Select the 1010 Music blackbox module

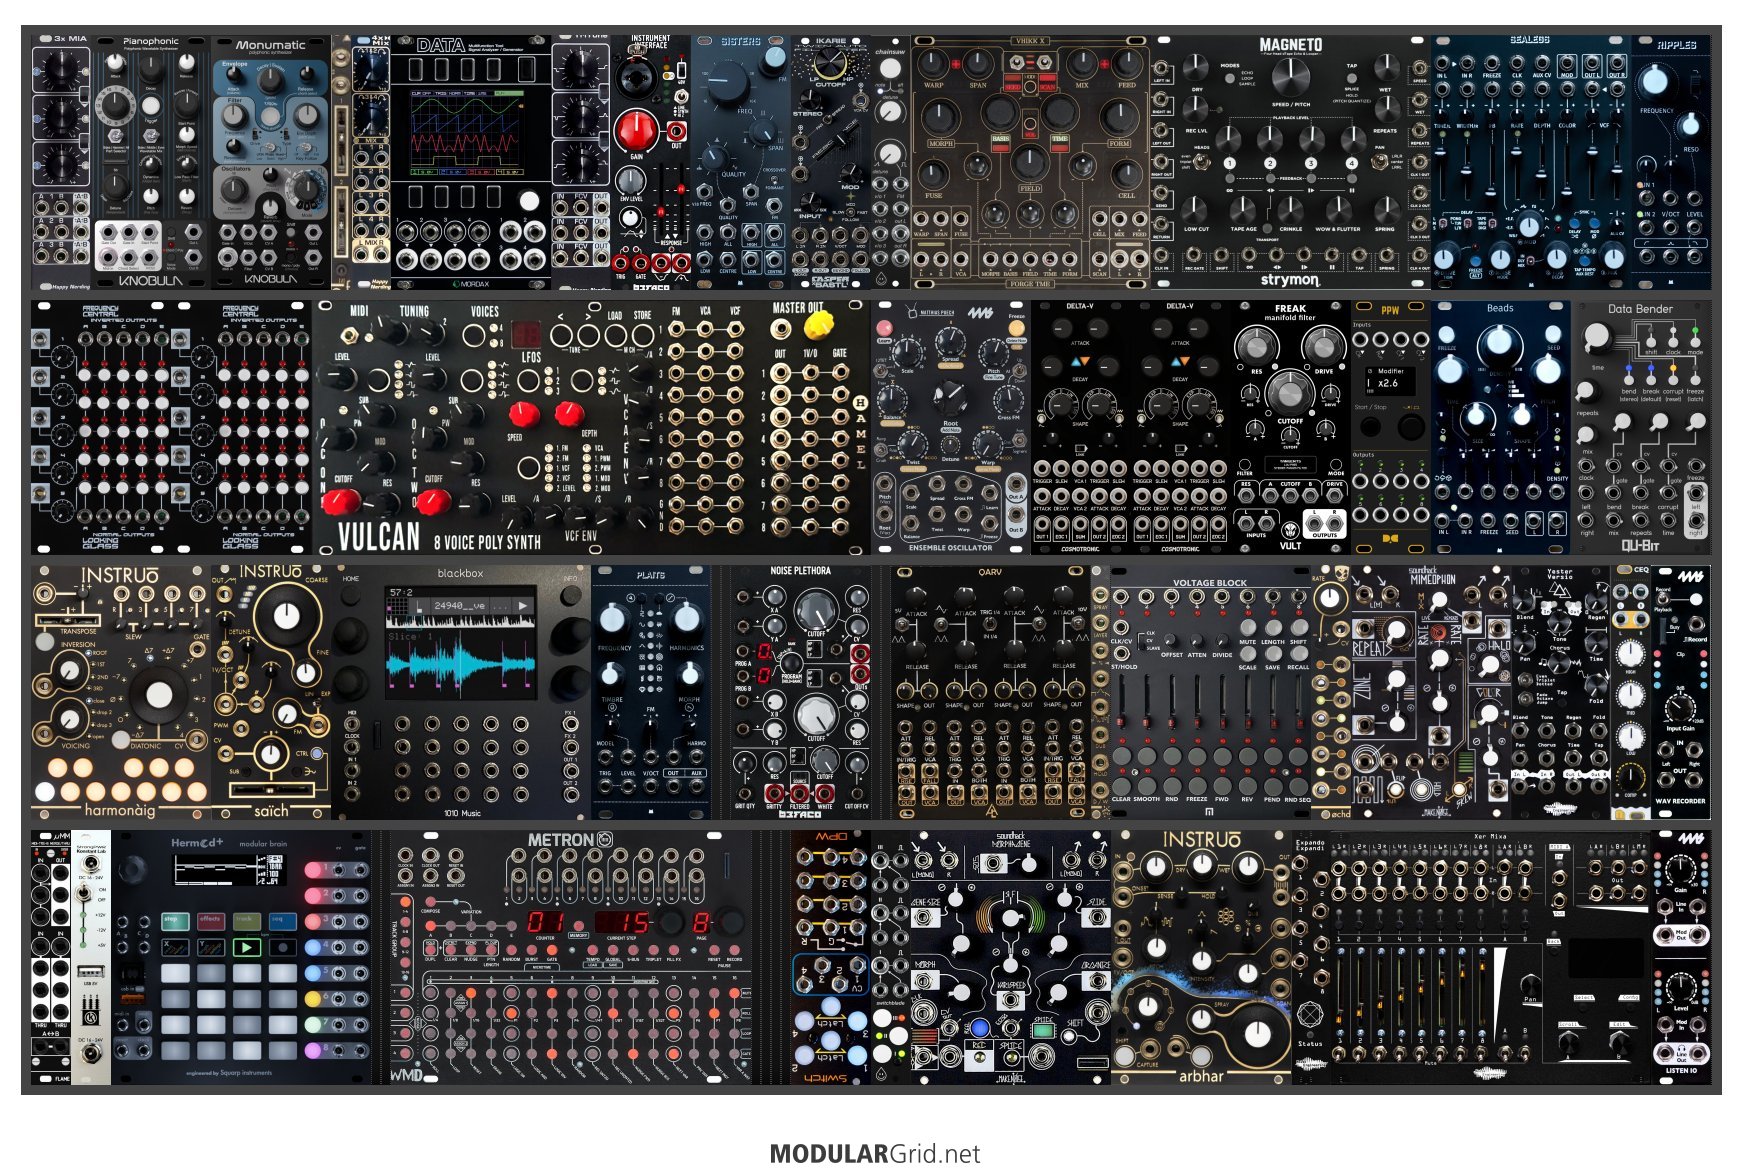click(x=461, y=693)
